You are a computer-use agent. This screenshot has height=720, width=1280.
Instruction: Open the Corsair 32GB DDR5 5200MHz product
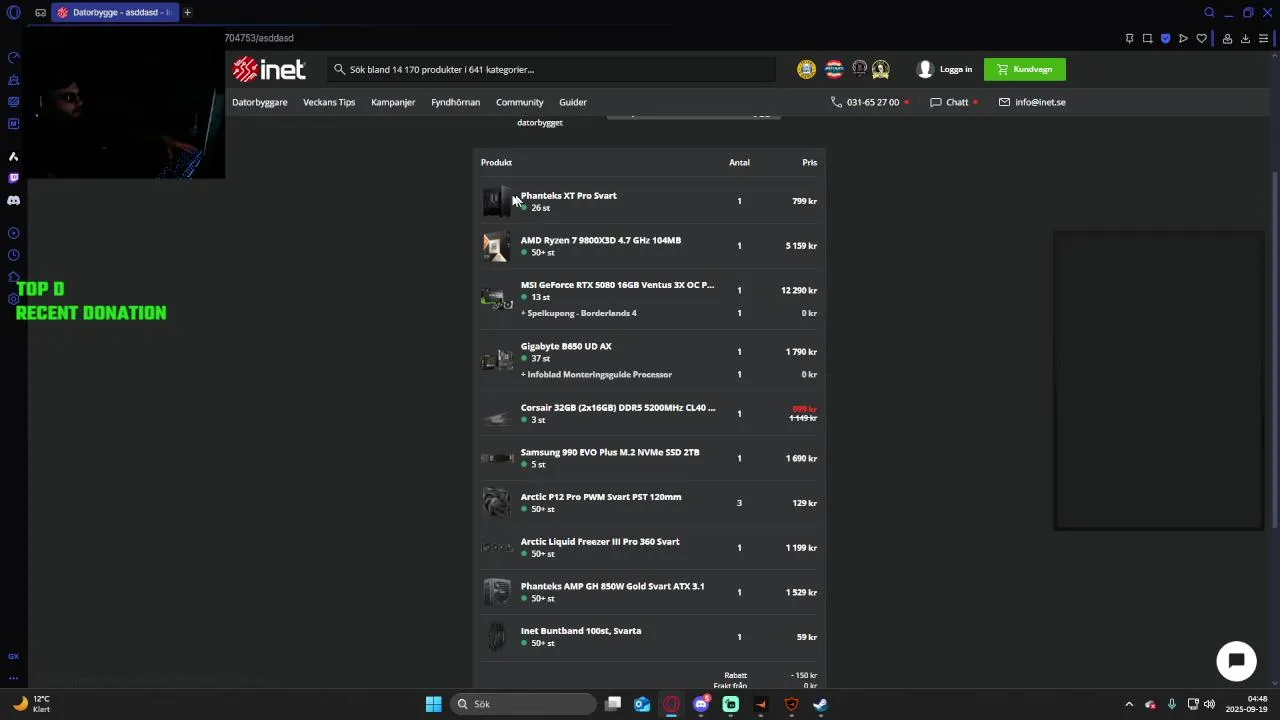[x=618, y=408]
